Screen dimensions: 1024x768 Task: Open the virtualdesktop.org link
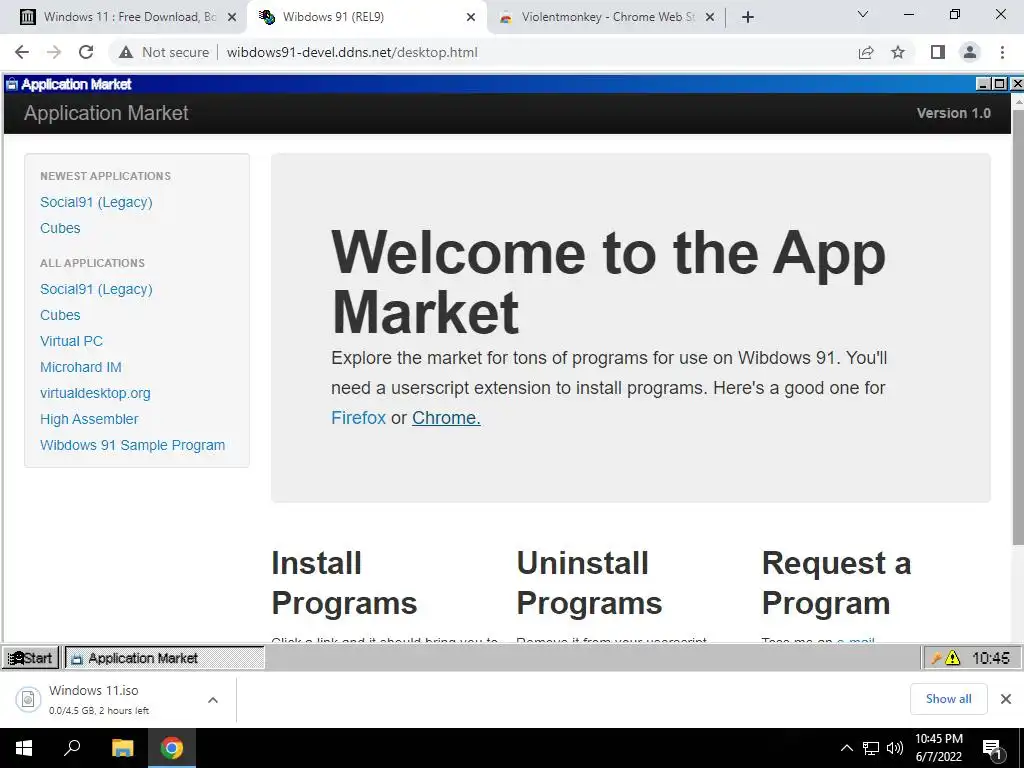tap(95, 393)
